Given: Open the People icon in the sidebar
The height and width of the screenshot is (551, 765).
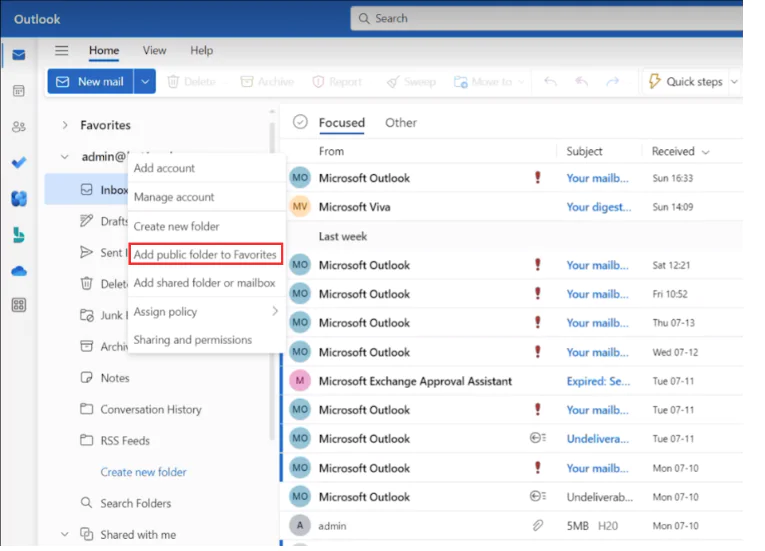Looking at the screenshot, I should 19,127.
